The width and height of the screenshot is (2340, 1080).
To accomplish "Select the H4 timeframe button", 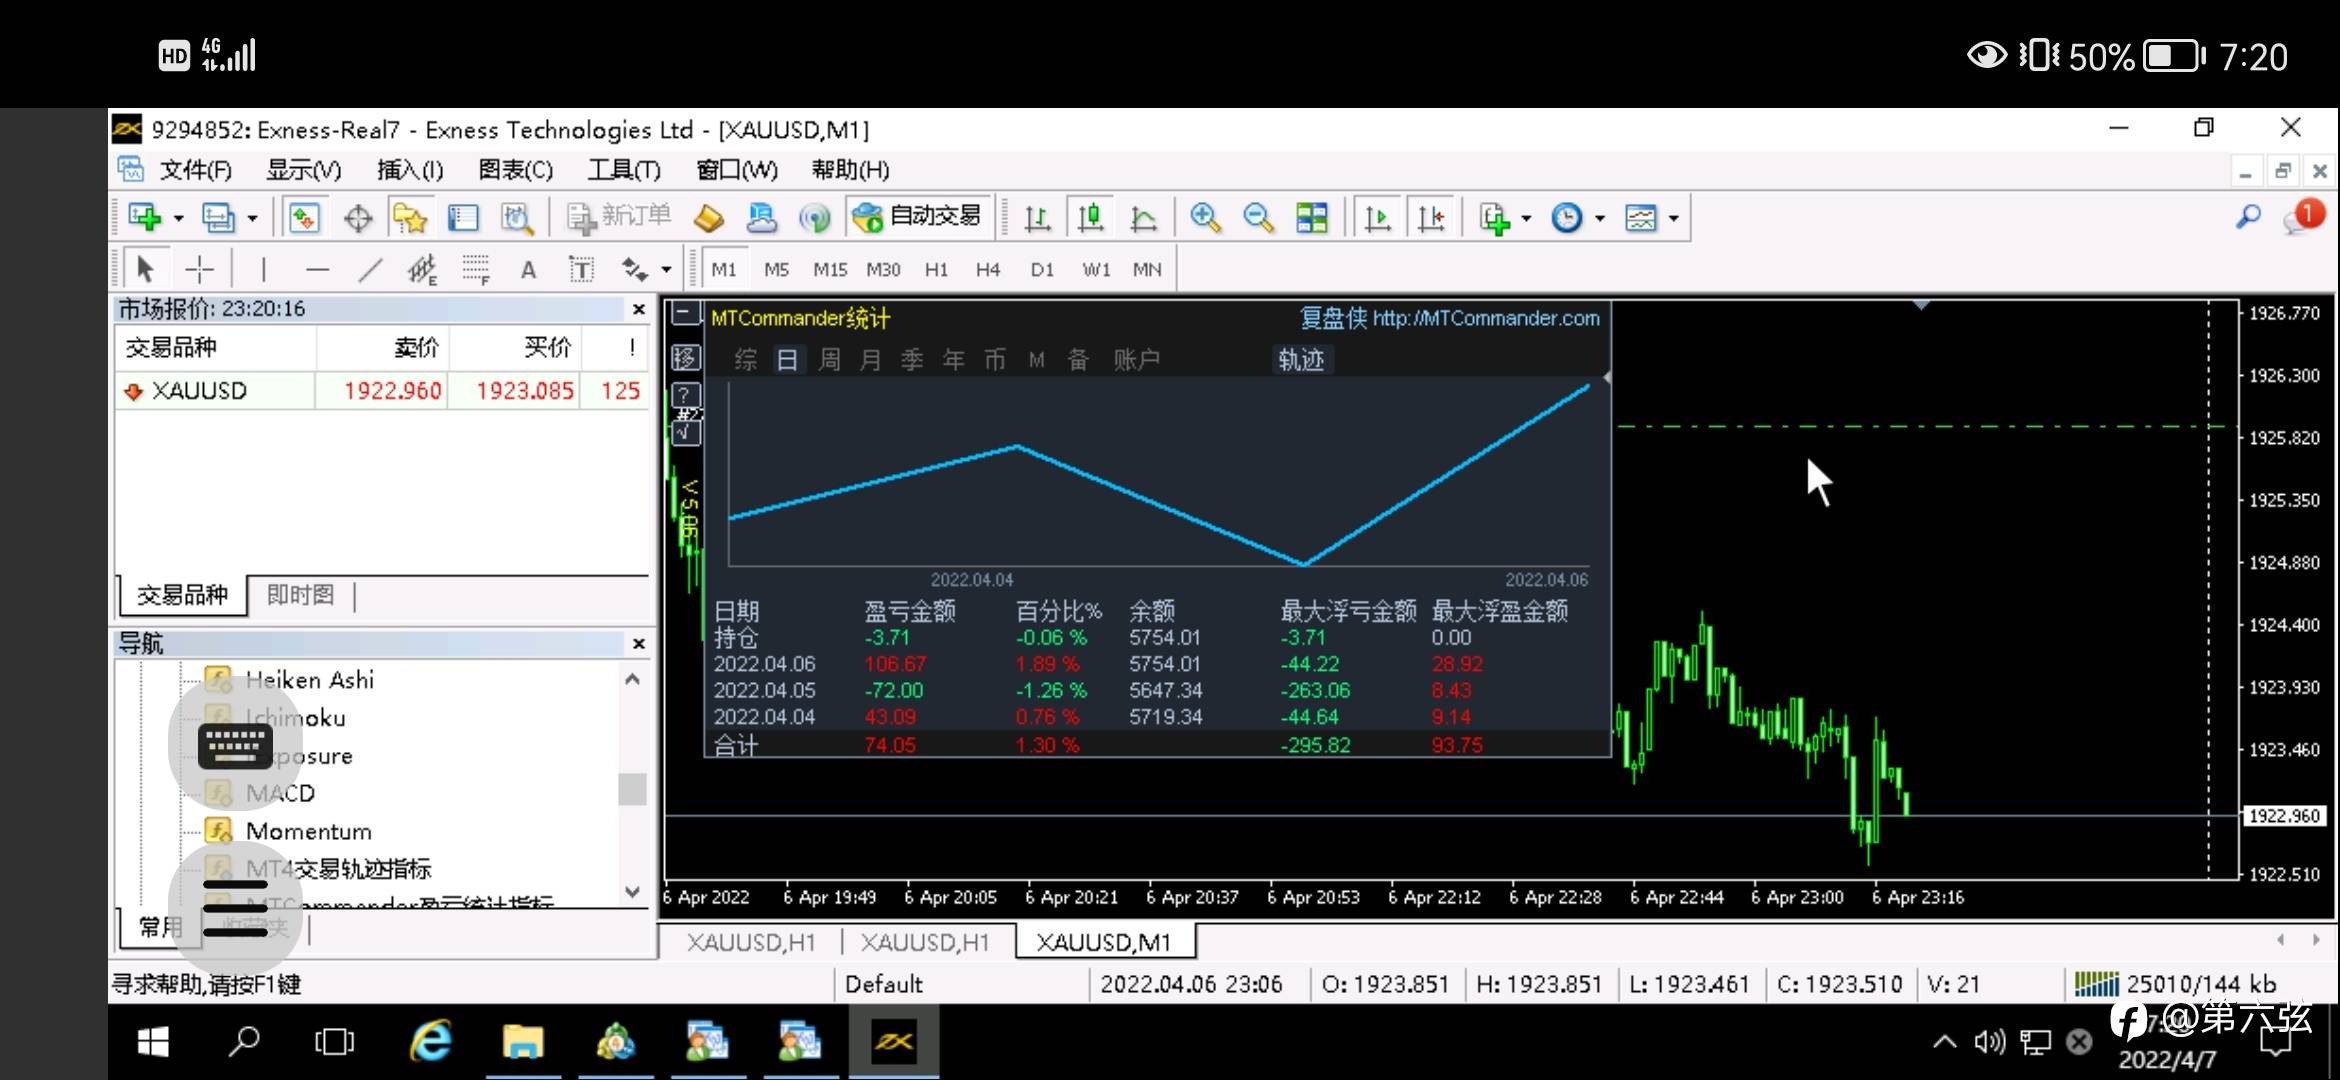I will [x=987, y=269].
